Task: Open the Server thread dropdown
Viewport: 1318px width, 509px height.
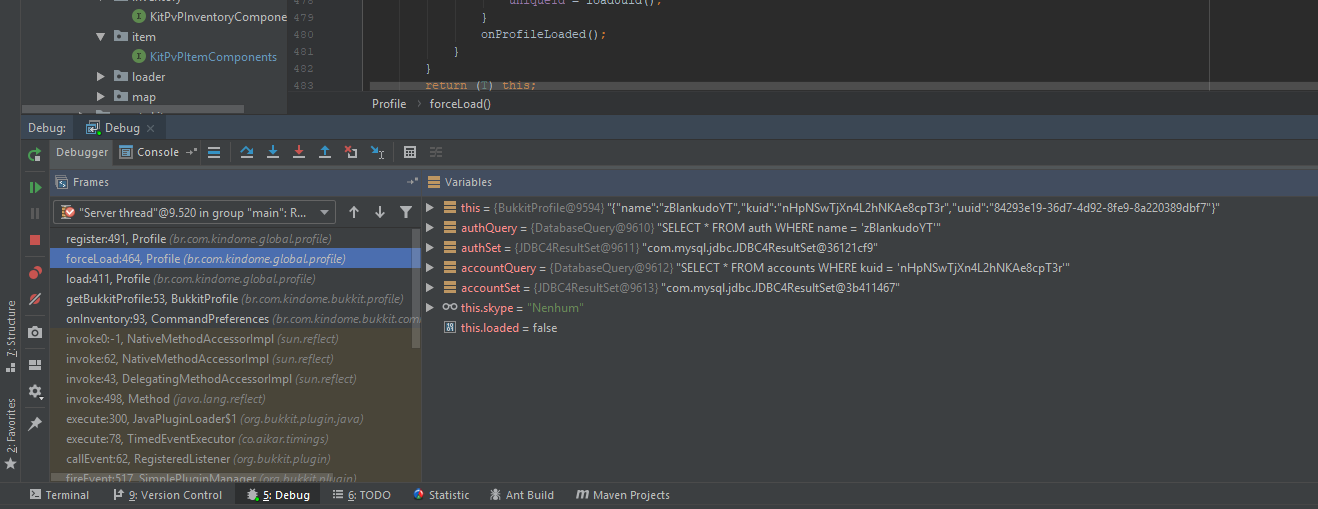Action: click(195, 212)
